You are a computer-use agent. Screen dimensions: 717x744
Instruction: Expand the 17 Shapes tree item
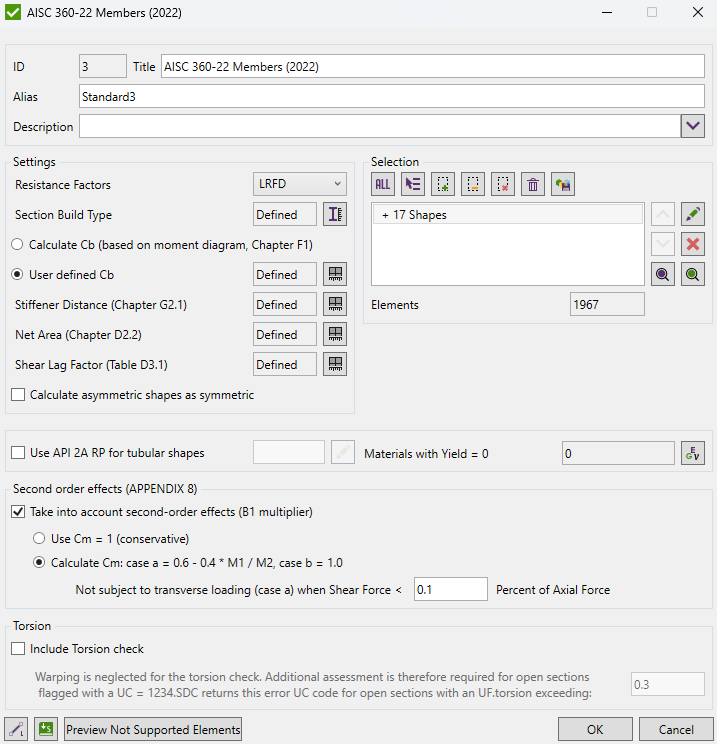385,215
